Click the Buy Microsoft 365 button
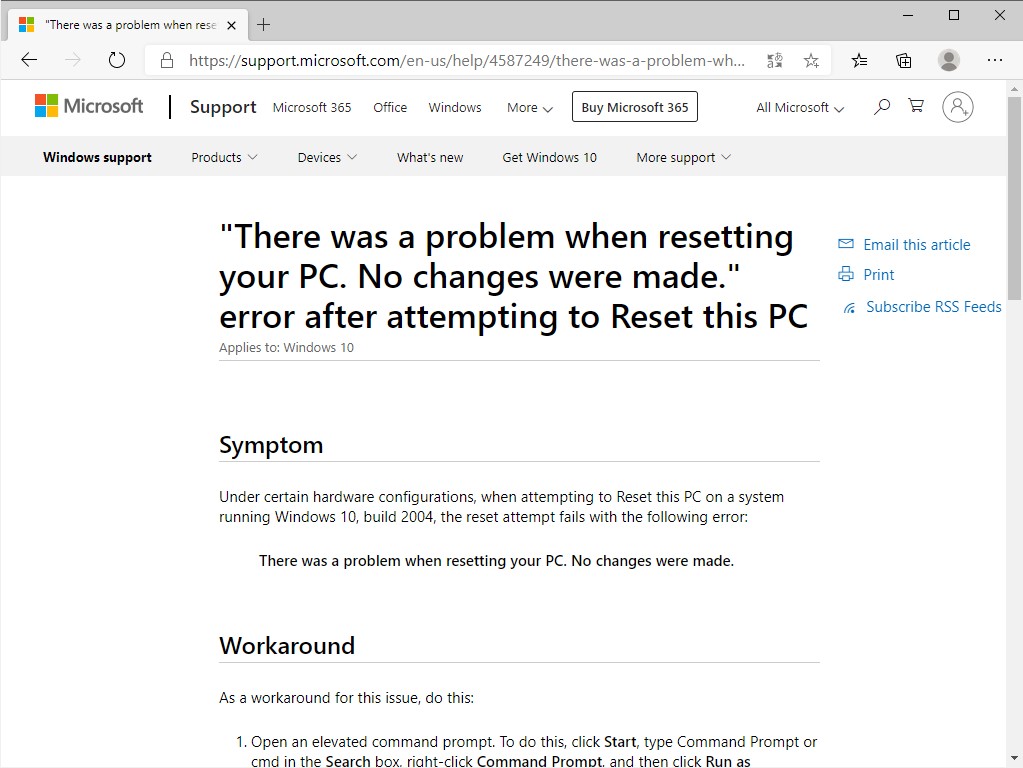The height and width of the screenshot is (768, 1023). point(635,107)
